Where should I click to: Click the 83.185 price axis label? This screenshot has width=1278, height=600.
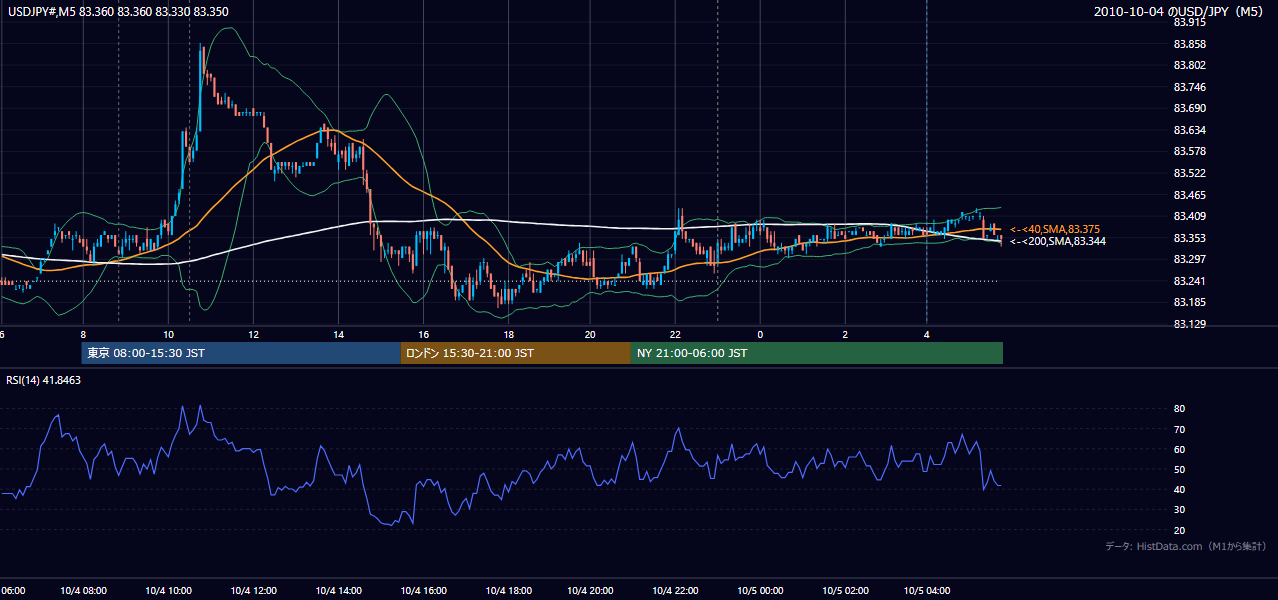tap(1189, 302)
